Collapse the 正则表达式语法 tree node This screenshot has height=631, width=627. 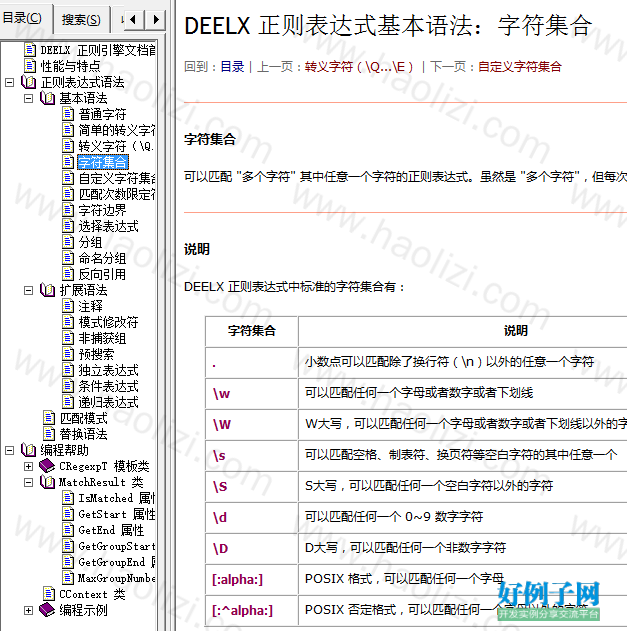pyautogui.click(x=10, y=82)
